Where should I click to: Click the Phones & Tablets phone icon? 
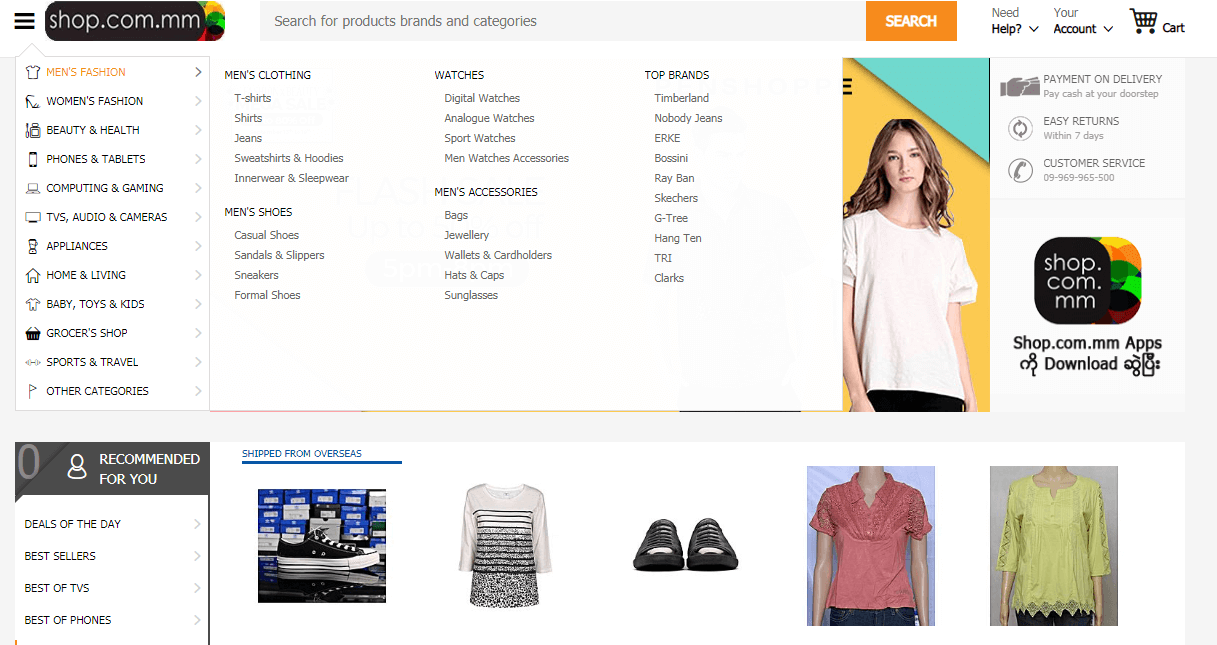(33, 159)
